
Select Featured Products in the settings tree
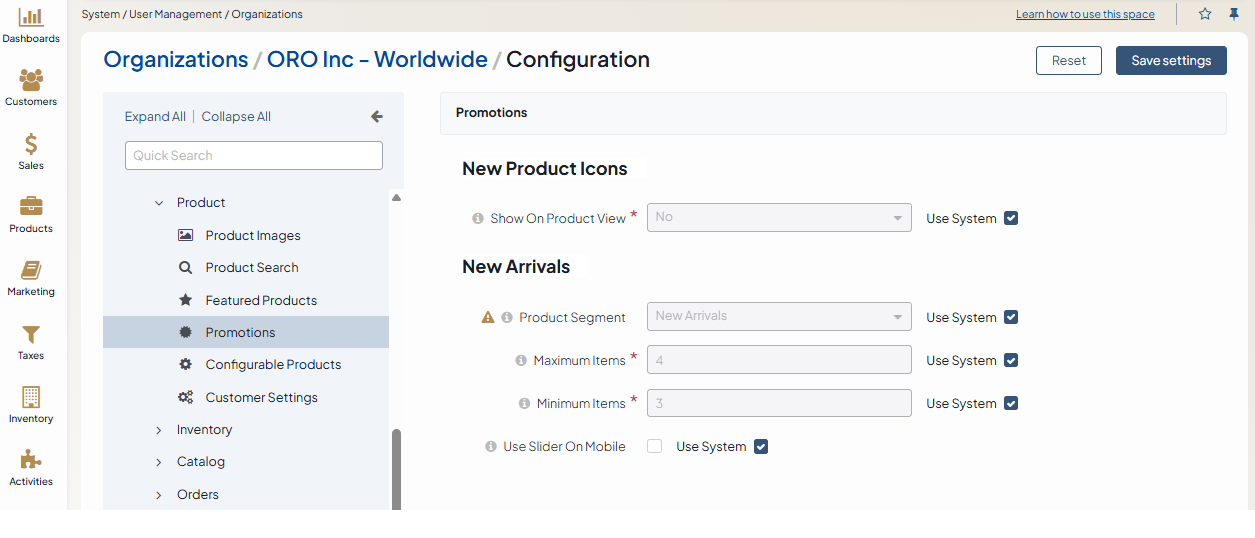coord(261,300)
